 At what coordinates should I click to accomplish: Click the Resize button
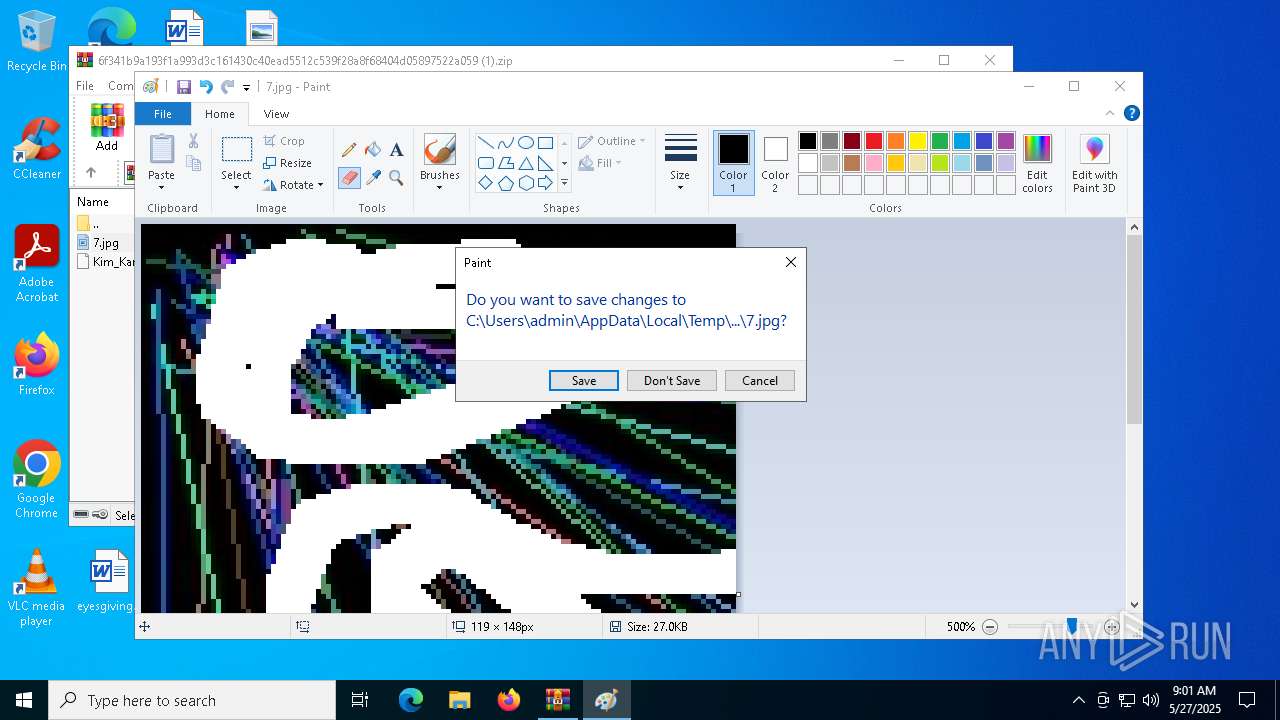288,163
